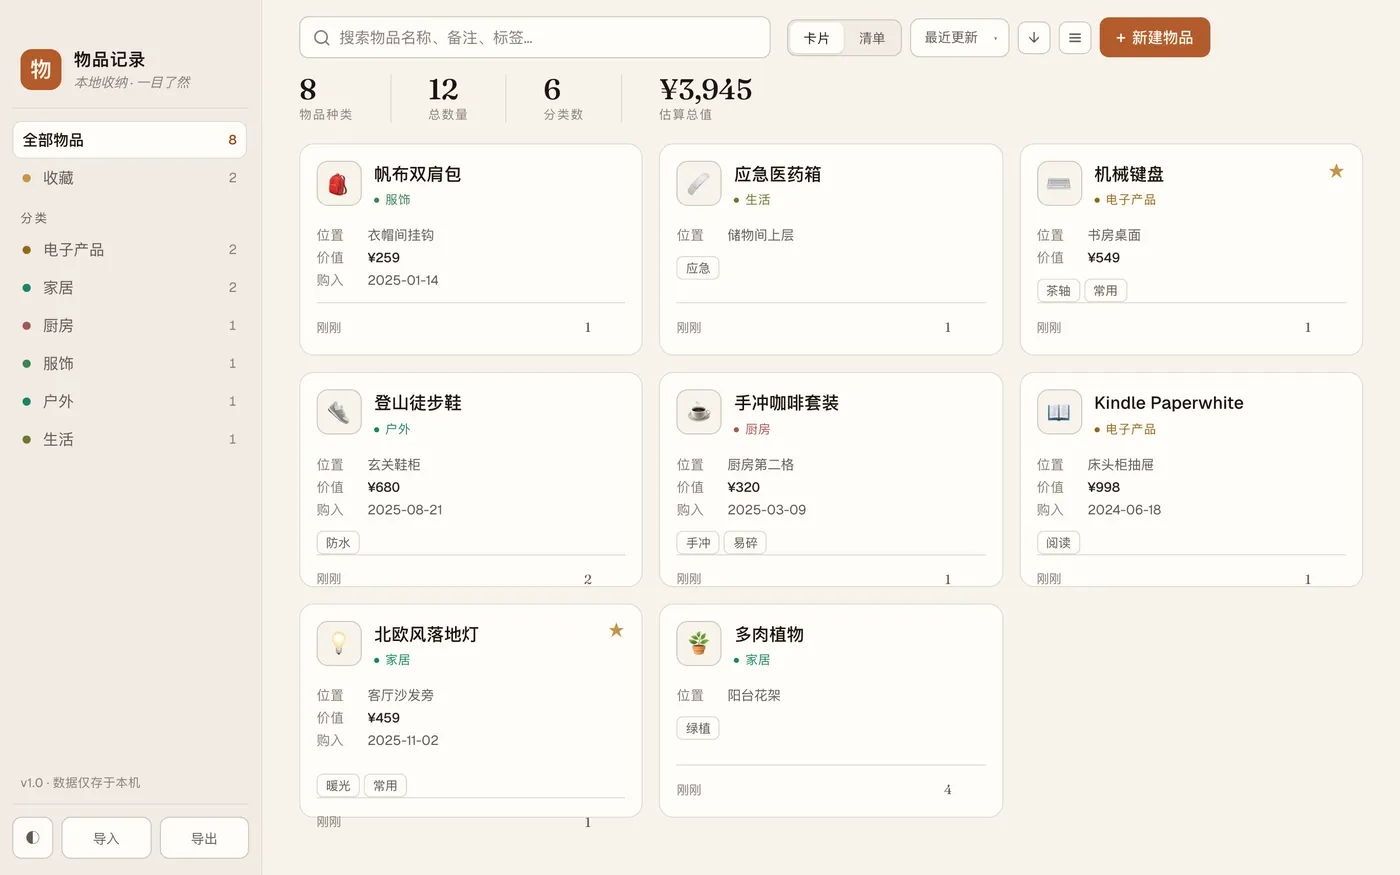Click the keyboard icon on 机械键盘
The width and height of the screenshot is (1400, 875).
[1059, 184]
